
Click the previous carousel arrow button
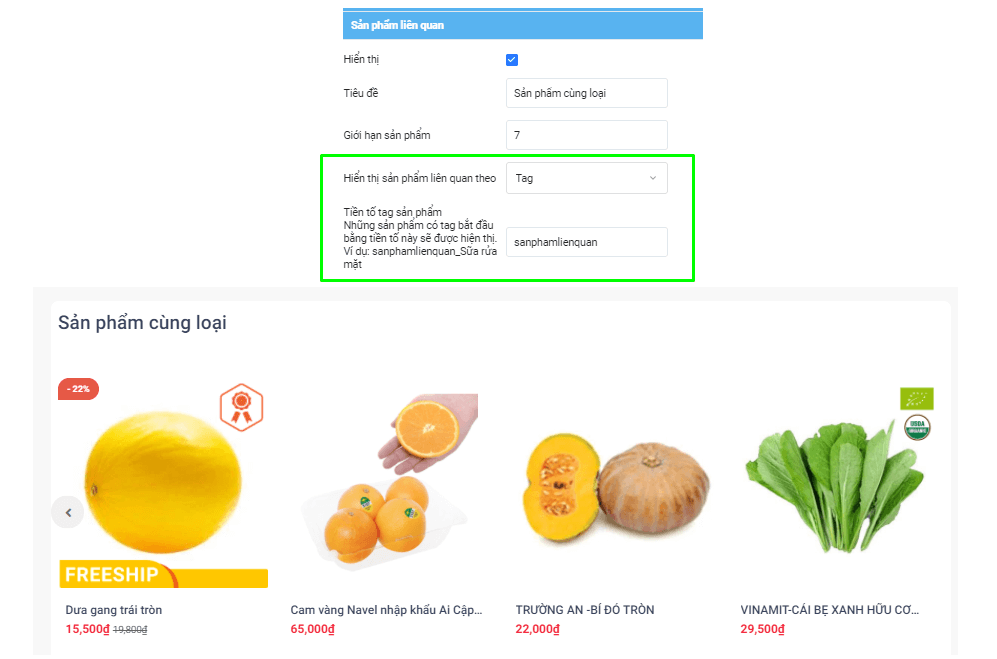point(68,512)
